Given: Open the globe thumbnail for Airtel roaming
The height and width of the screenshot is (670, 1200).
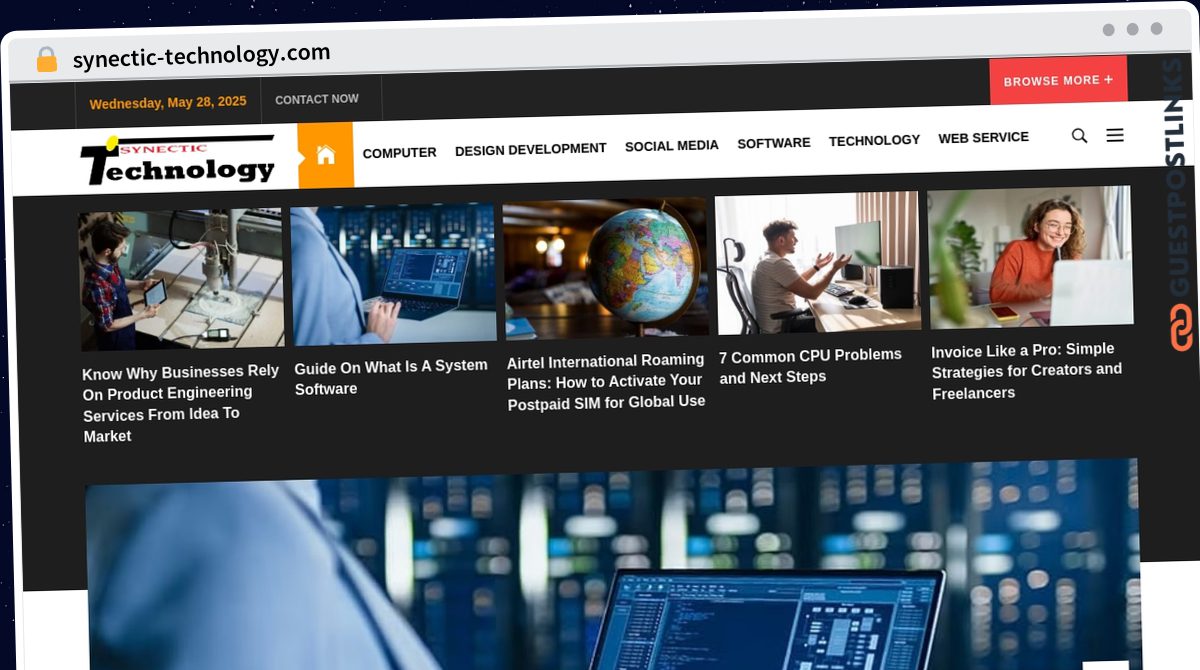Looking at the screenshot, I should pyautogui.click(x=606, y=267).
